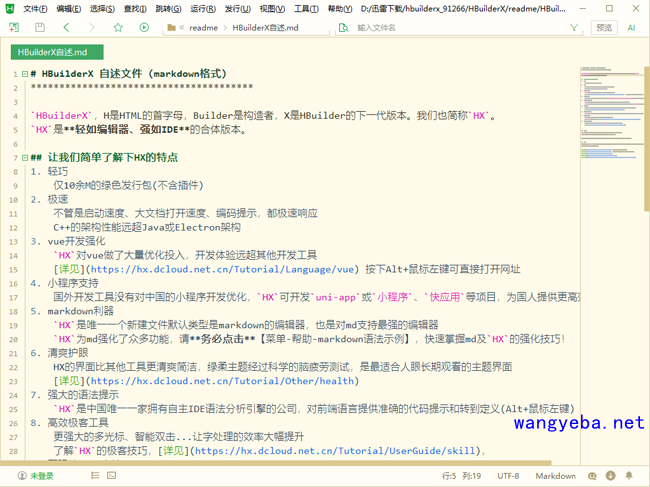Screen dimensions: 650x487
Task: Open notifications bell in status bar
Action: 629,476
